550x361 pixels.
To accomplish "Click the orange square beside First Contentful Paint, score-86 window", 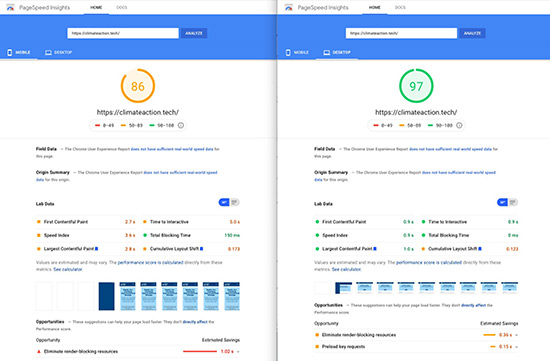I will coord(39,222).
